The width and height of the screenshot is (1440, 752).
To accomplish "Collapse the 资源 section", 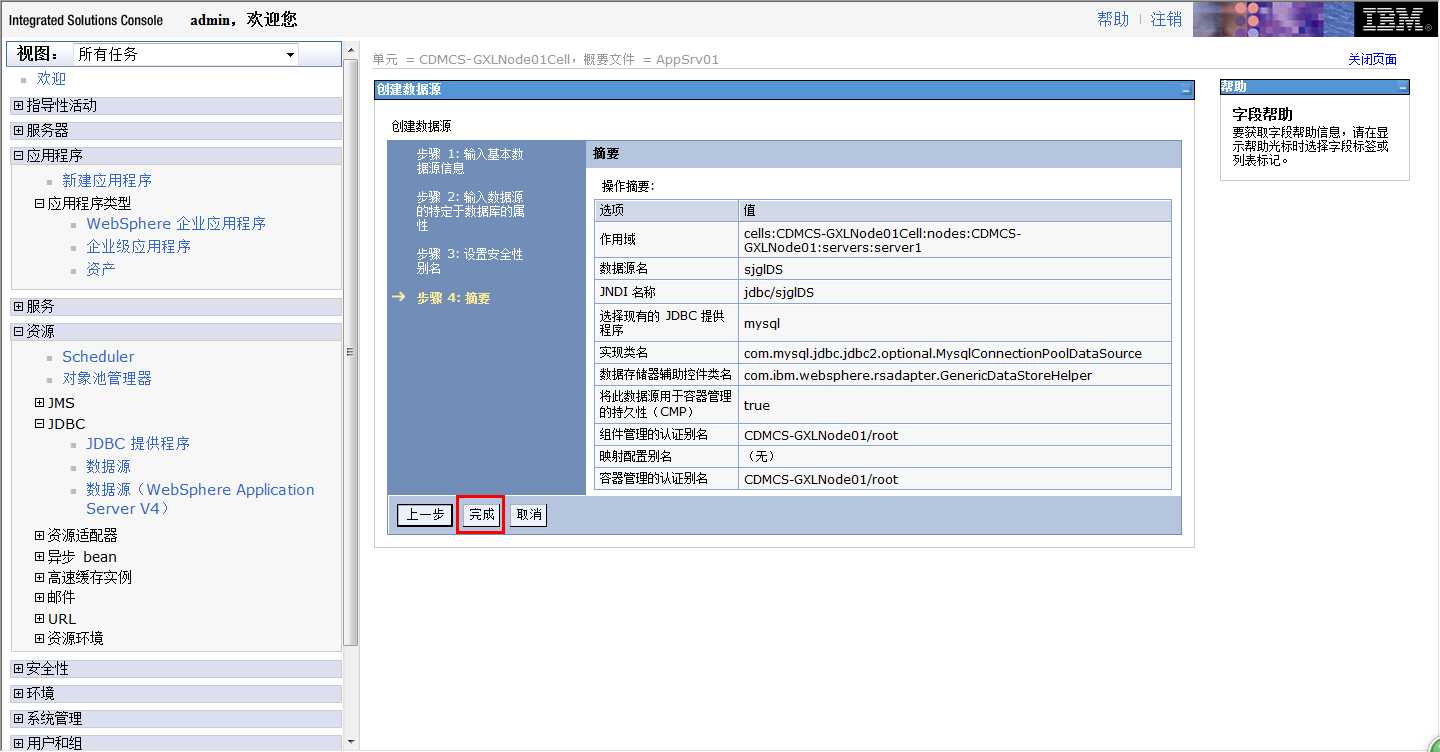I will point(18,331).
